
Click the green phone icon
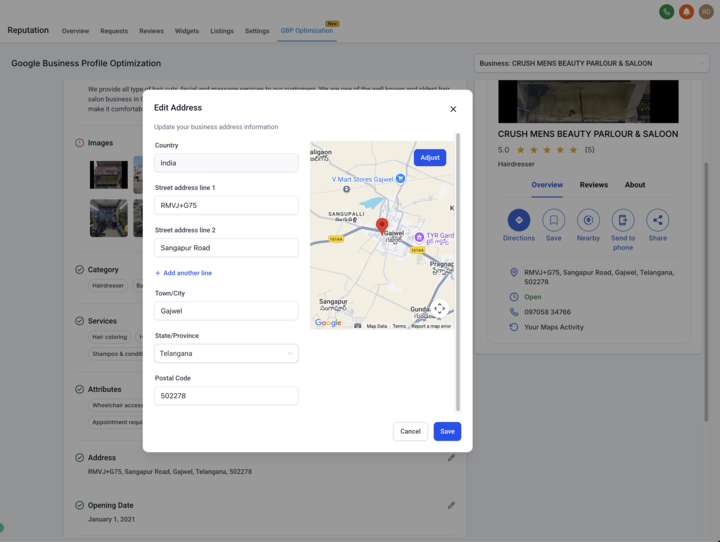666,11
